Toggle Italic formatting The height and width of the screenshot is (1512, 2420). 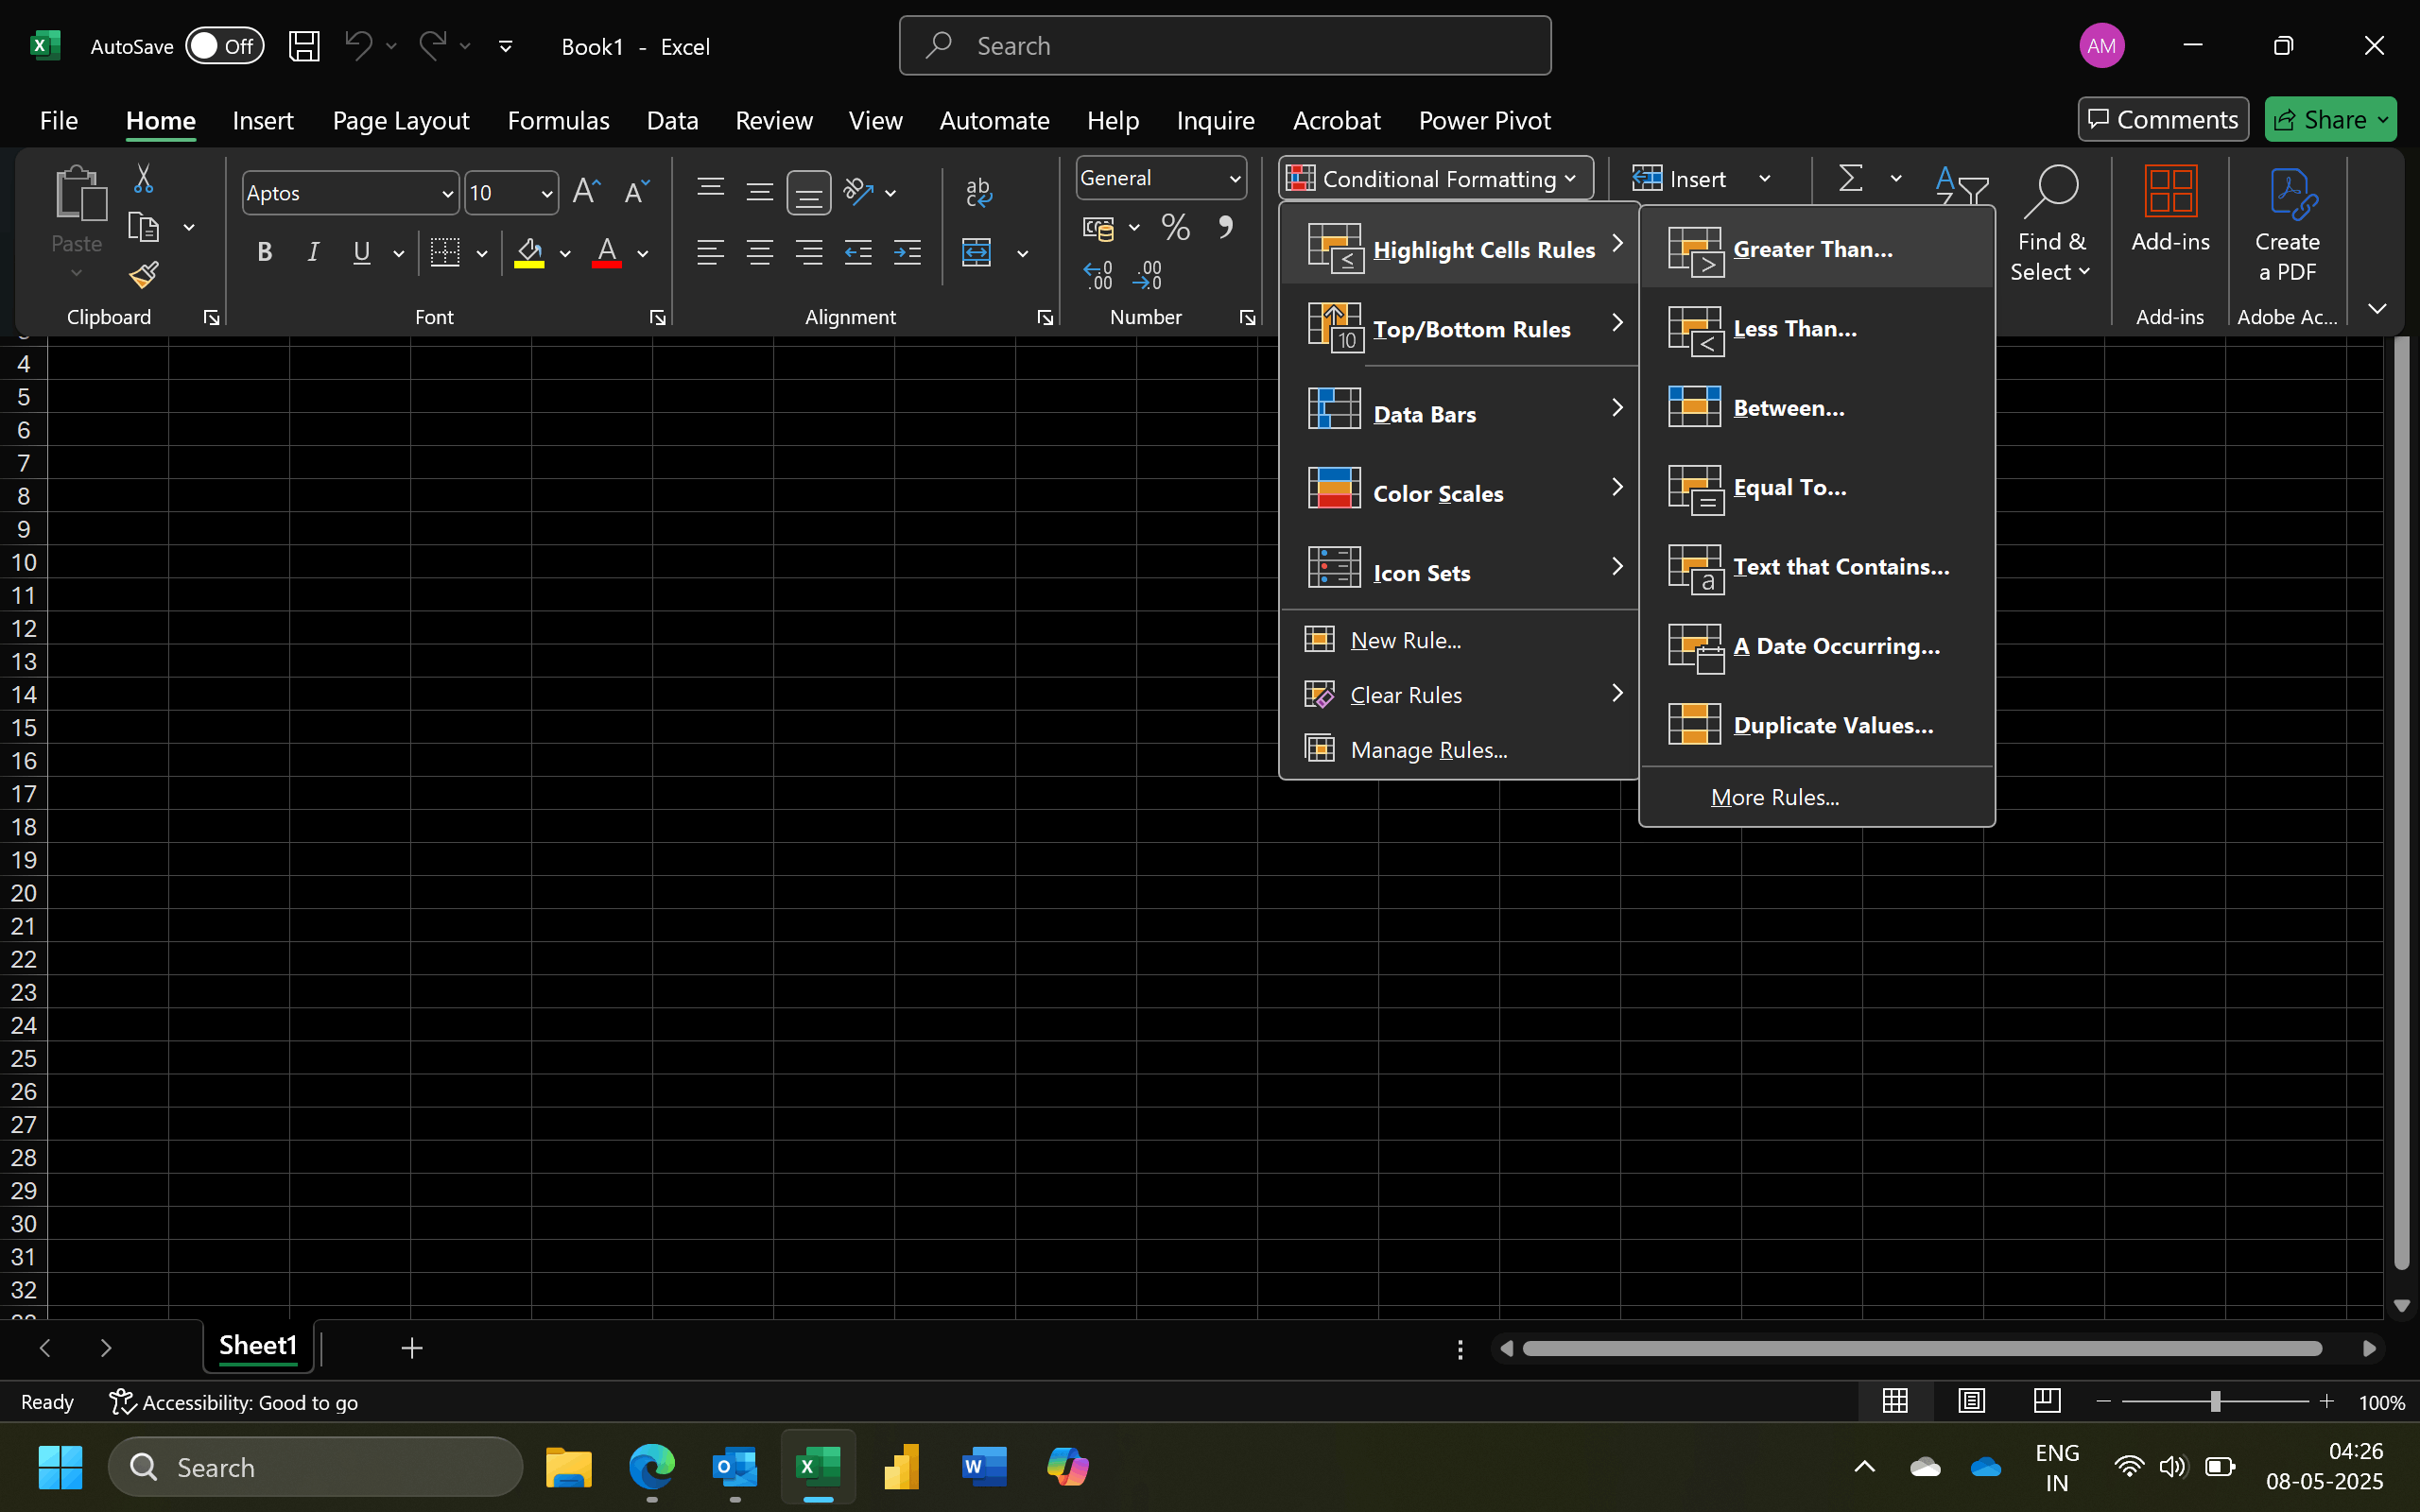(313, 252)
